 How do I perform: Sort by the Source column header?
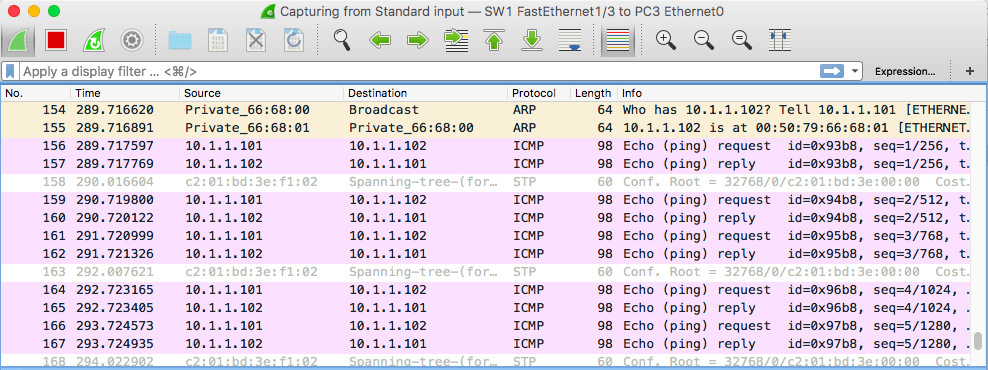261,93
